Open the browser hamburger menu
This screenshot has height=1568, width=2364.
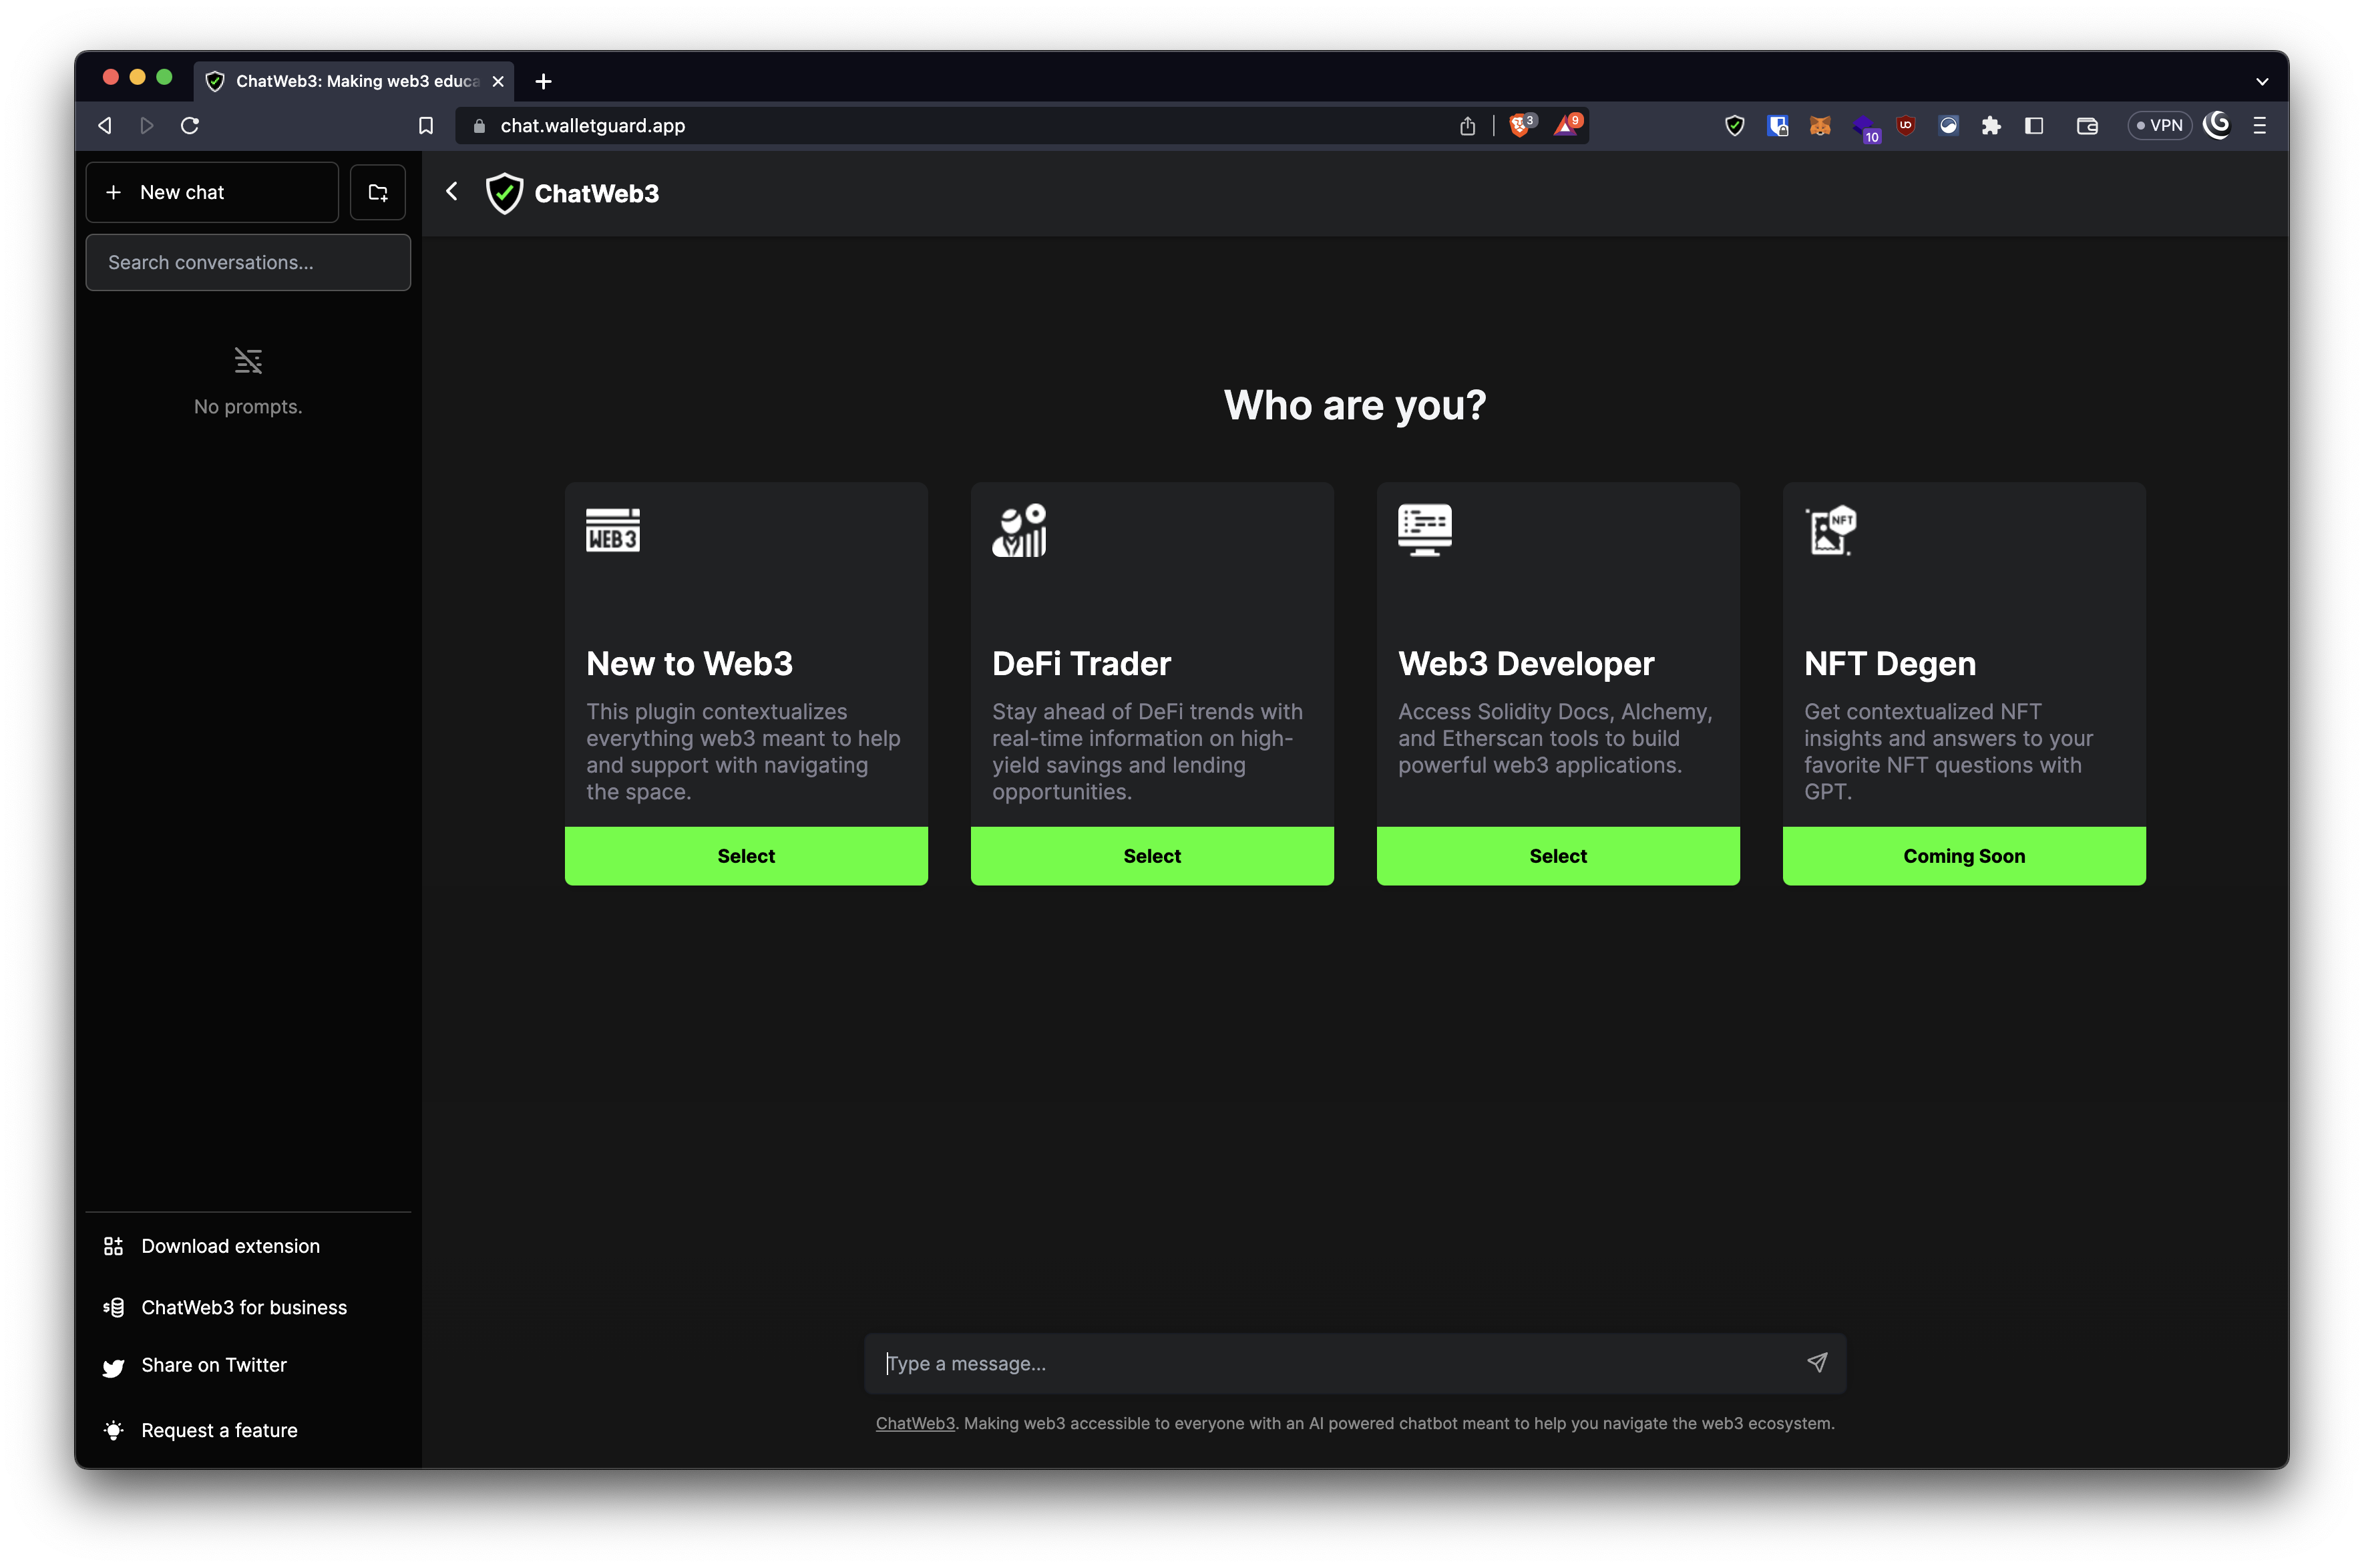[x=2259, y=125]
